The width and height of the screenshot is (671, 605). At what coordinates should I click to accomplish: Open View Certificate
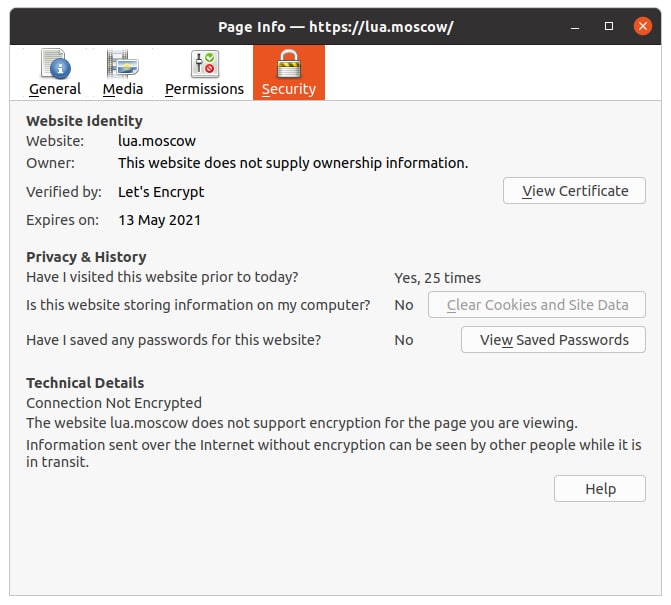point(574,191)
